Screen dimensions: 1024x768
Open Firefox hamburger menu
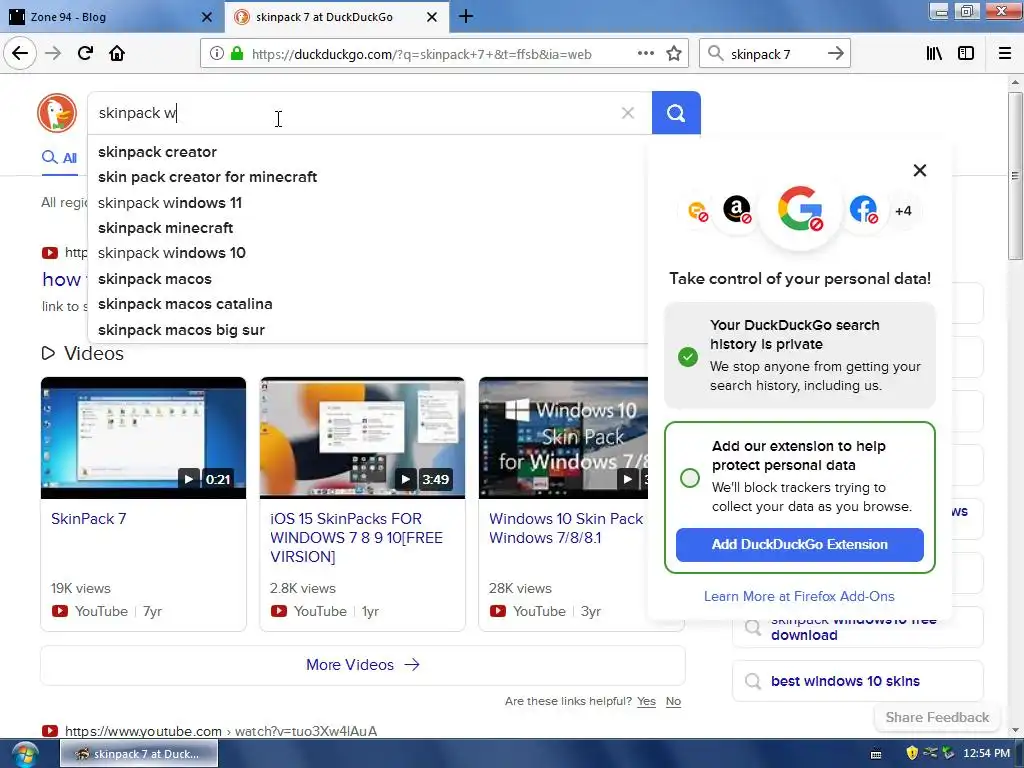tap(1005, 54)
